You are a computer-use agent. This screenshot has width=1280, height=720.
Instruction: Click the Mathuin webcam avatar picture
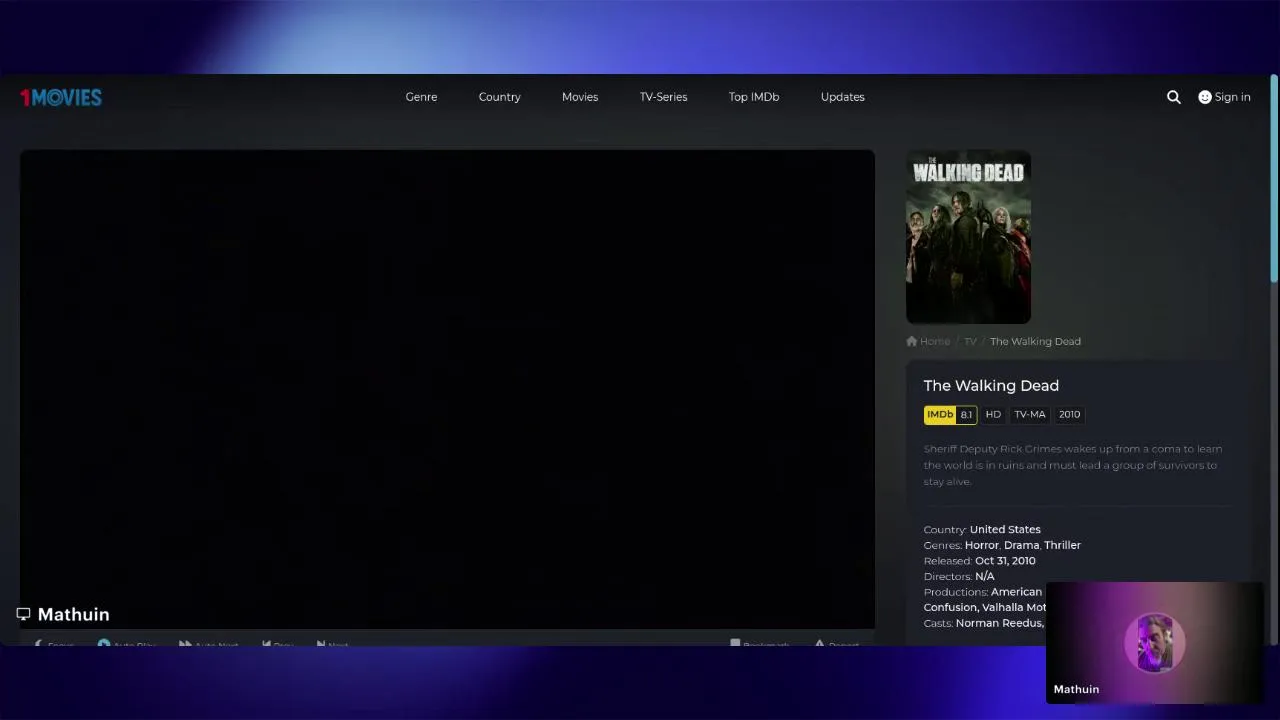(x=1155, y=642)
